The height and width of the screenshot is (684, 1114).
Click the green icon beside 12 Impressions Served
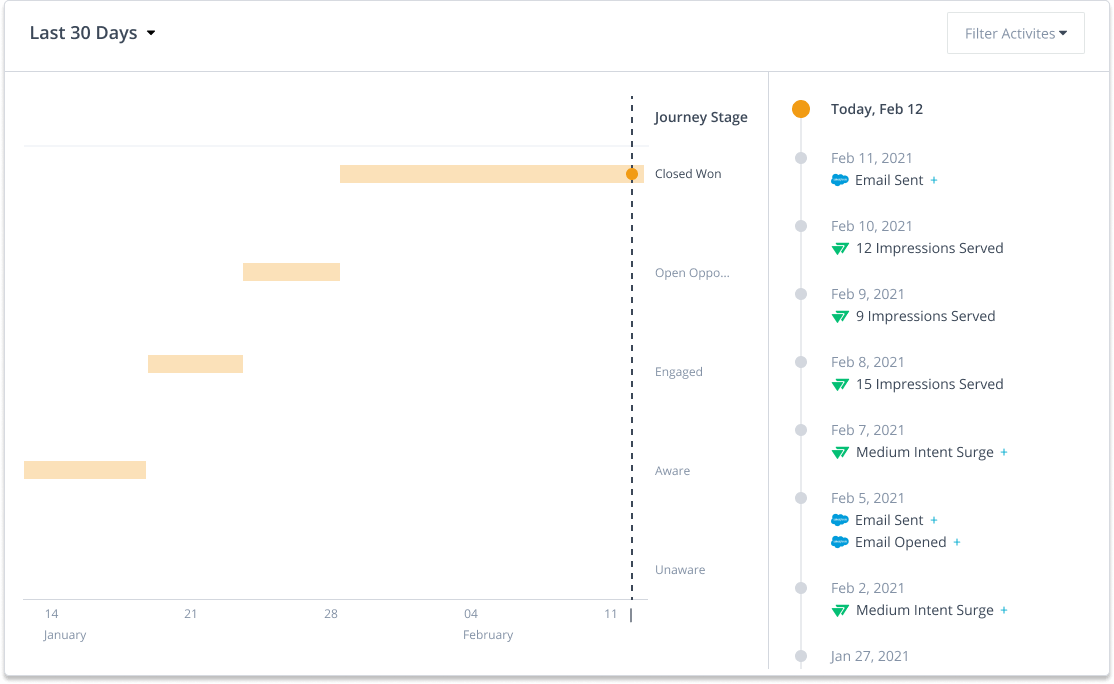click(x=840, y=248)
